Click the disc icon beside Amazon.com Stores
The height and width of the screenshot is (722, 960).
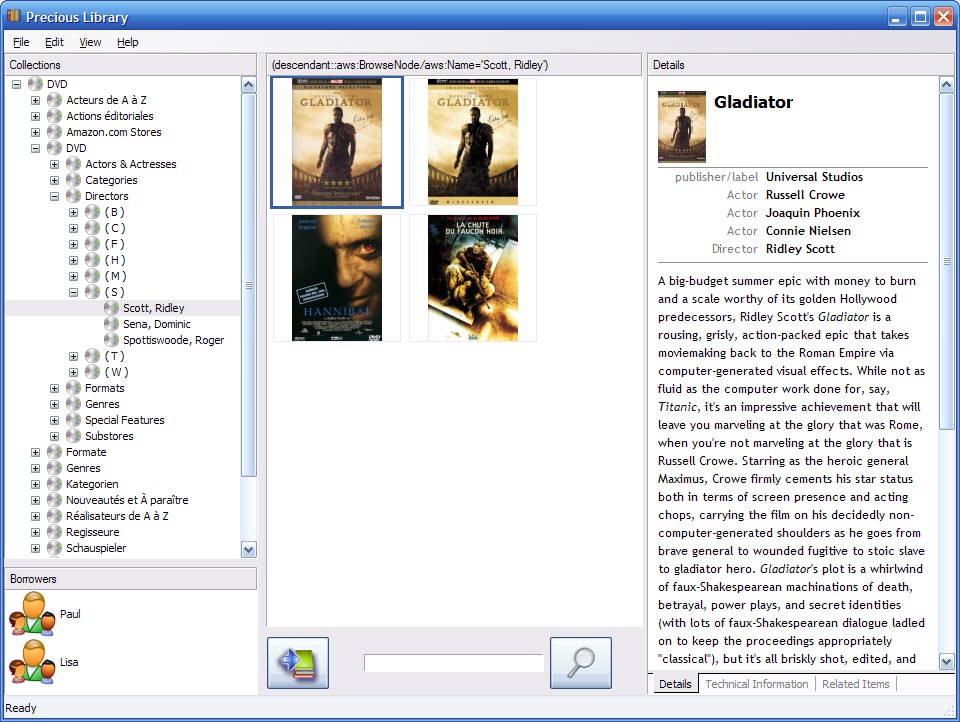54,132
